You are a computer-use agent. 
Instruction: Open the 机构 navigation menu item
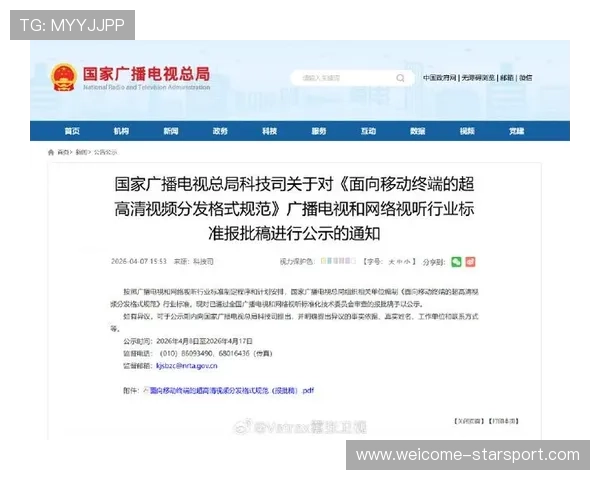click(x=121, y=131)
